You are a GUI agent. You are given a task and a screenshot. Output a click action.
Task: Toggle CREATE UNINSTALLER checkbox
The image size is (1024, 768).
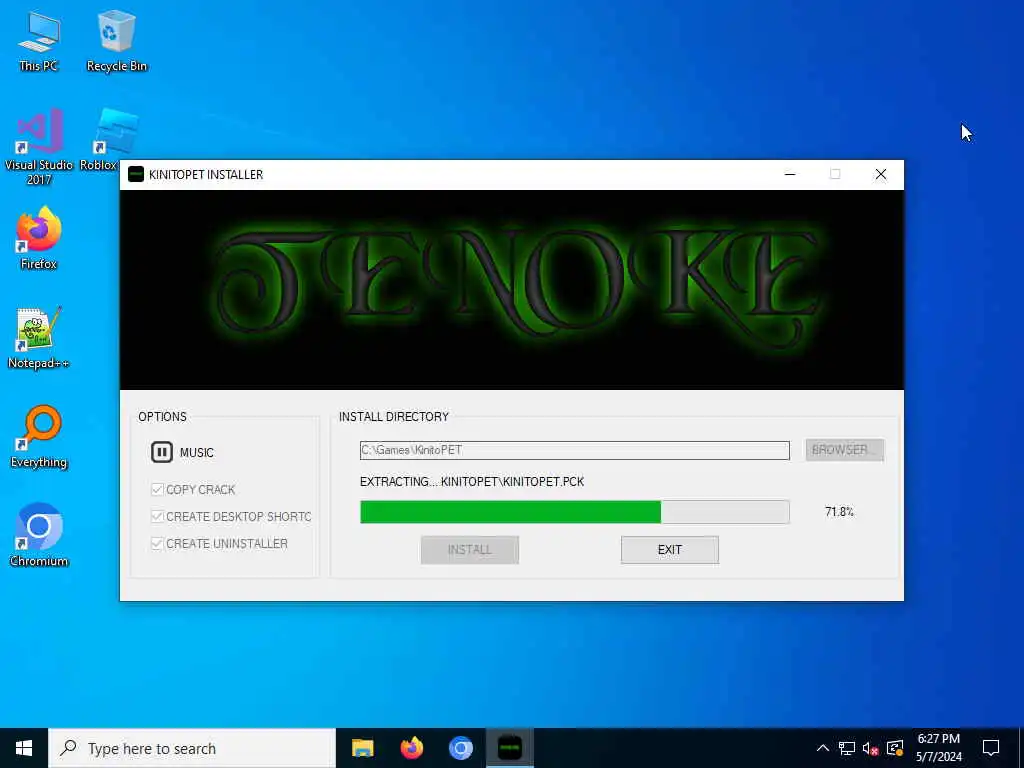[x=157, y=543]
